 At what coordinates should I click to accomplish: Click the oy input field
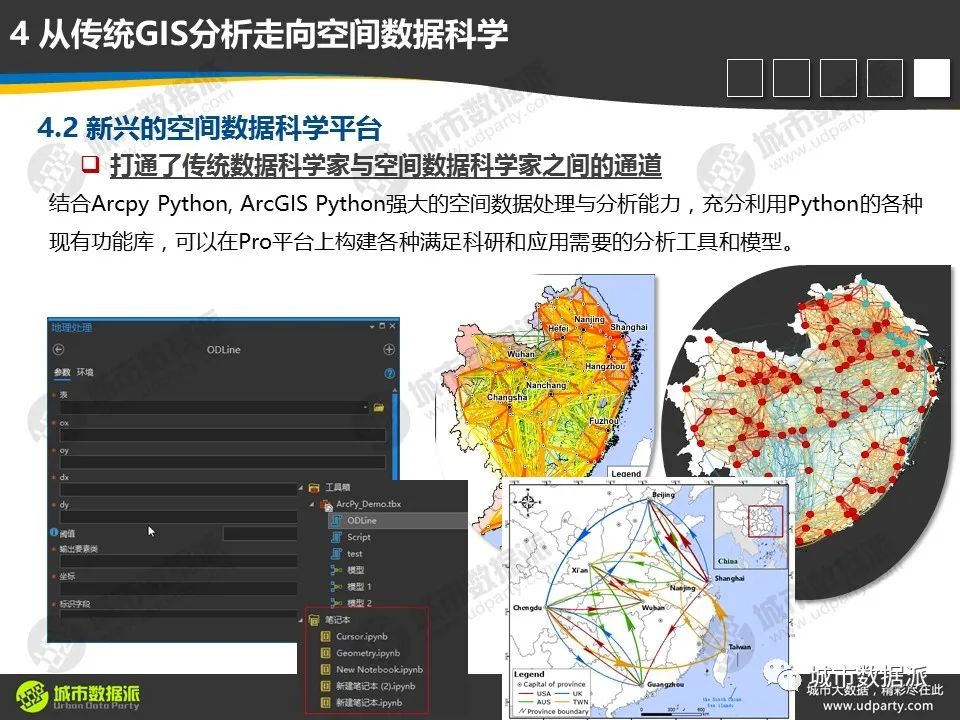pyautogui.click(x=222, y=462)
